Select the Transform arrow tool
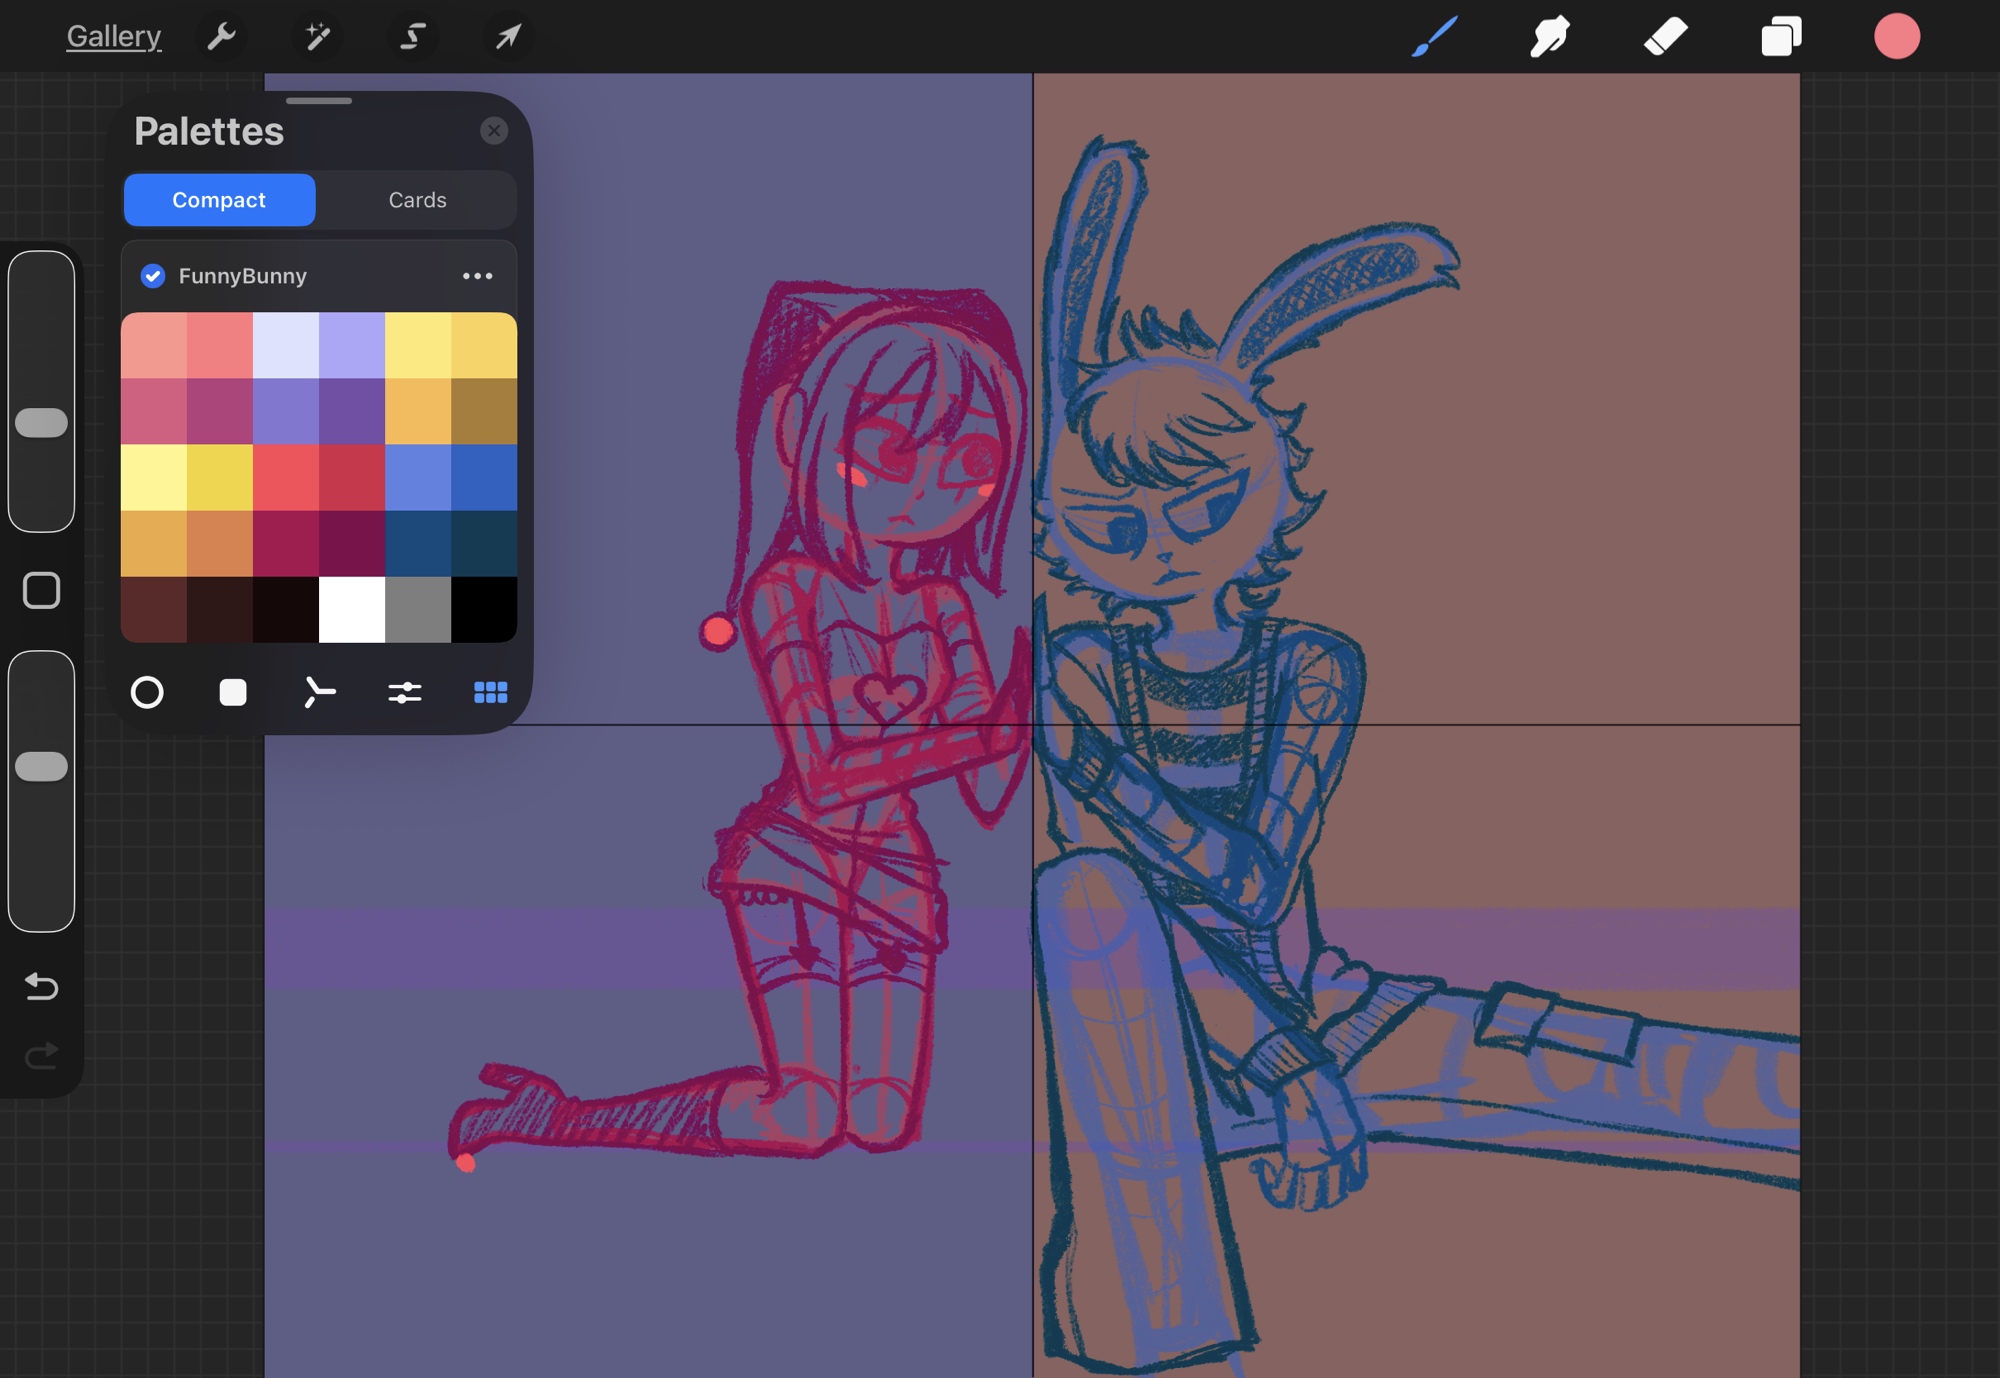2000x1378 pixels. click(x=508, y=37)
